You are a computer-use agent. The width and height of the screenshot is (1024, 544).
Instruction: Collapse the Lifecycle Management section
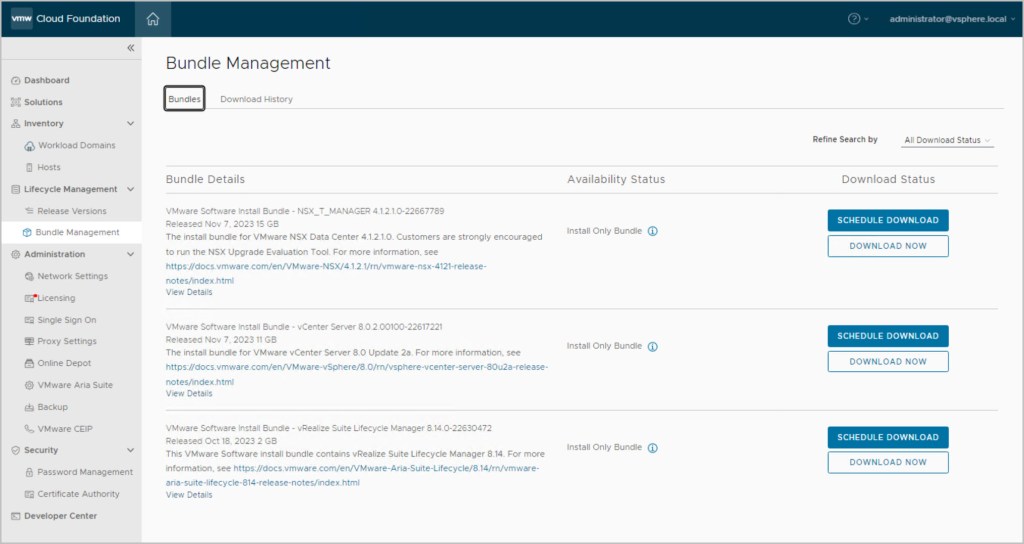tap(130, 189)
